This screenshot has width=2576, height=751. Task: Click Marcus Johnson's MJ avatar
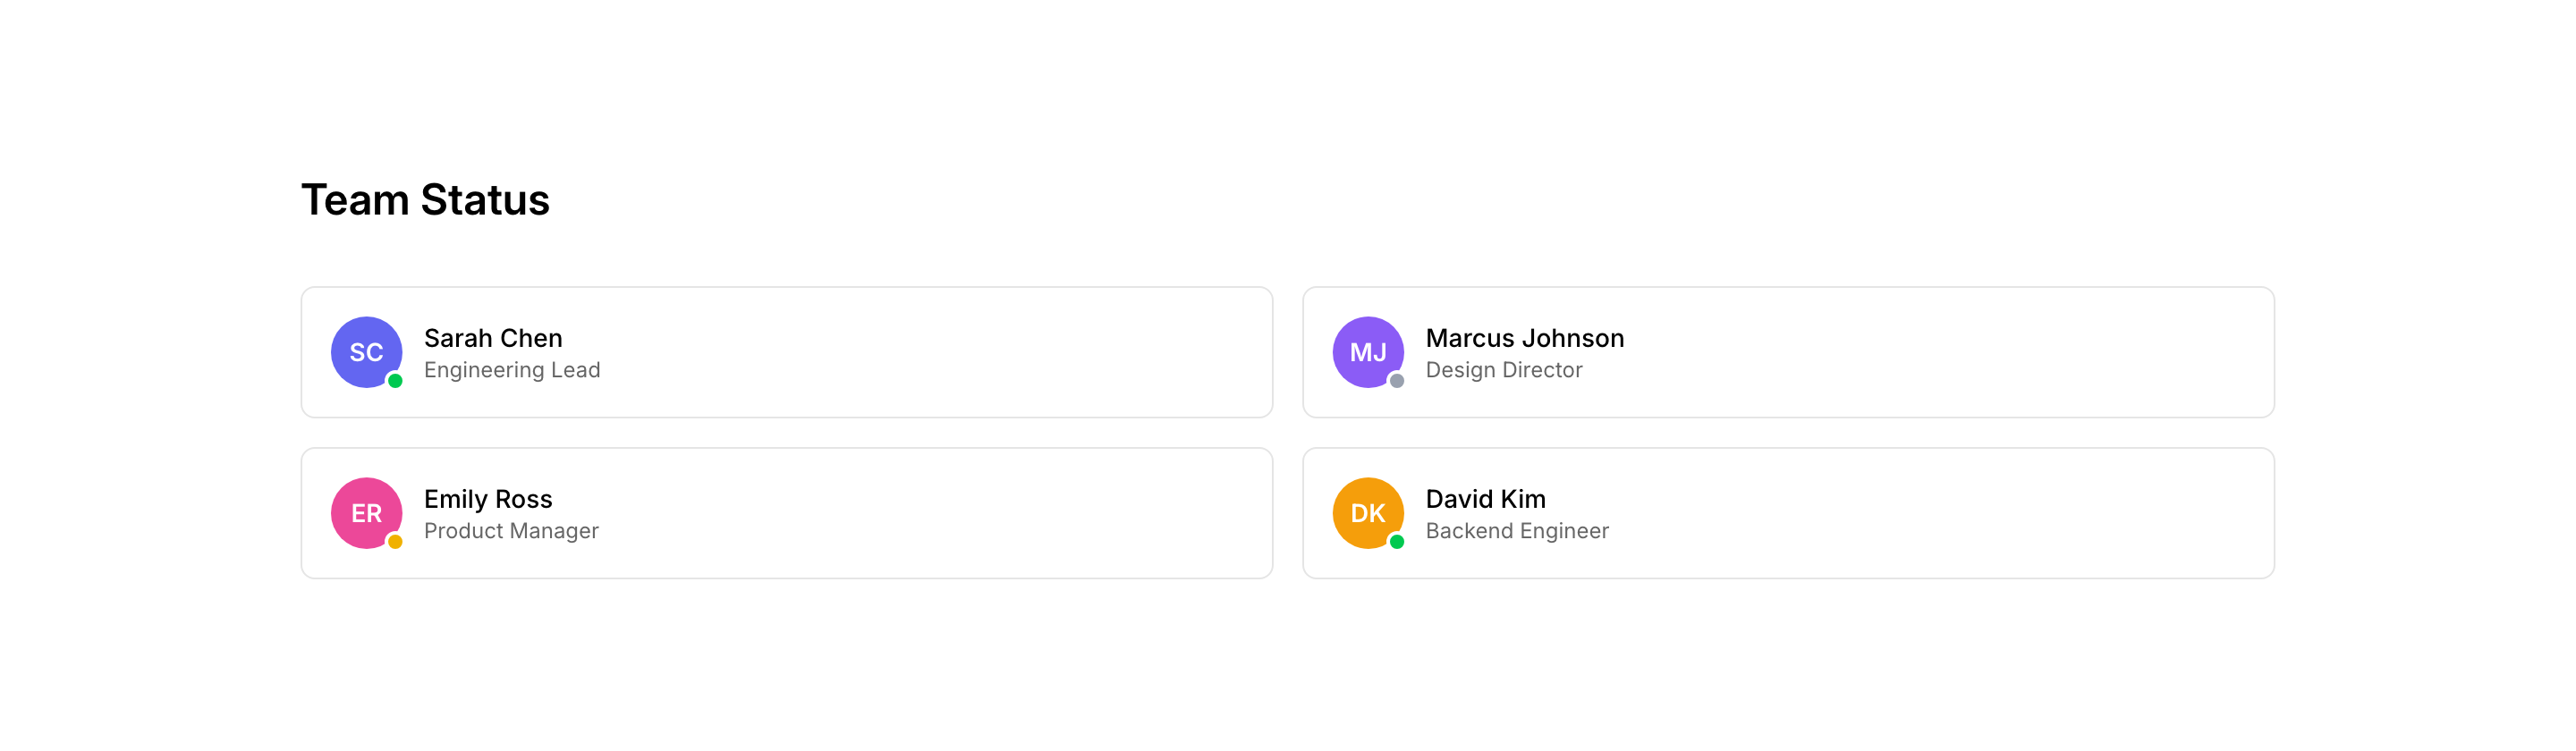point(1367,352)
